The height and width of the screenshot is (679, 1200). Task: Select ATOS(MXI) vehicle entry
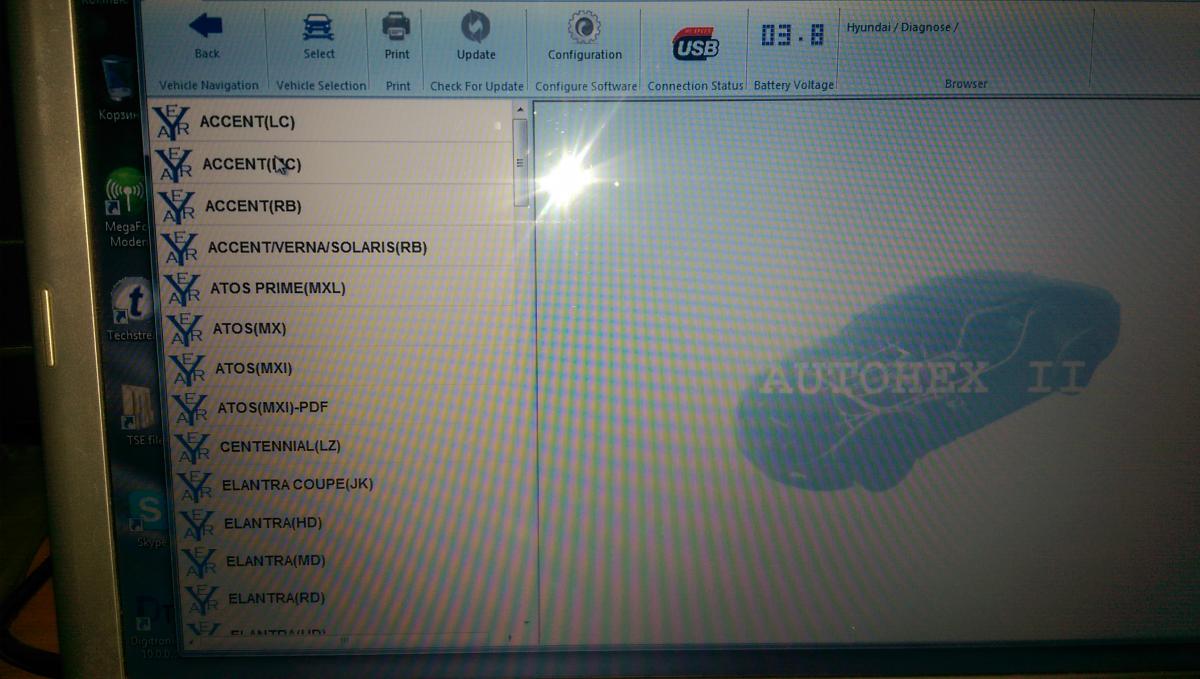pyautogui.click(x=345, y=368)
